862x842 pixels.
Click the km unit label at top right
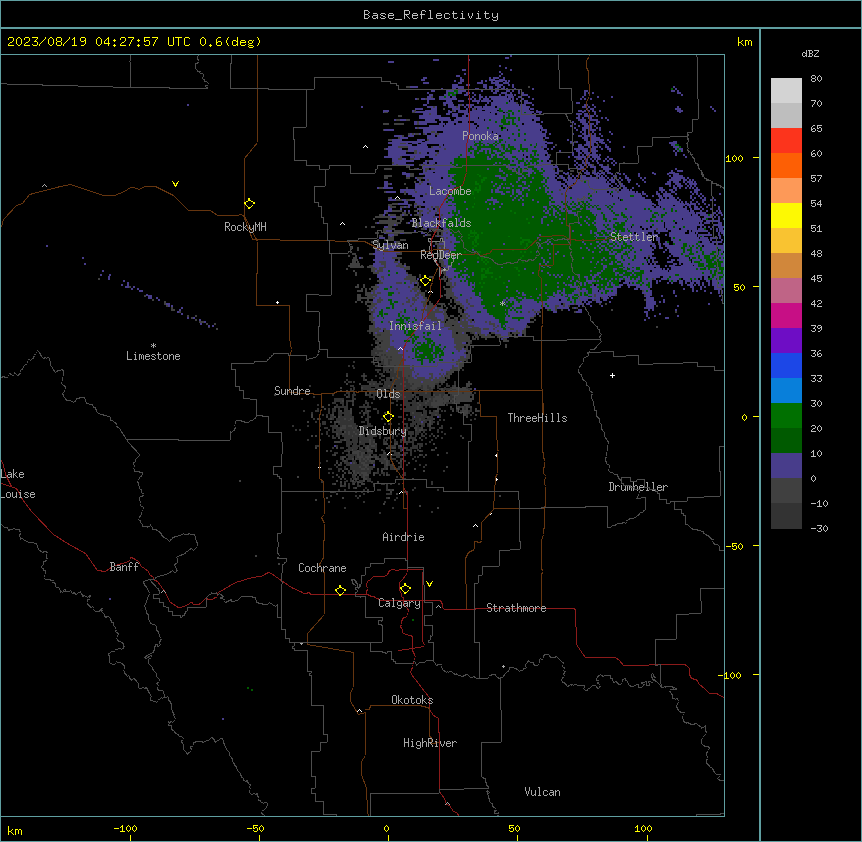pyautogui.click(x=745, y=42)
